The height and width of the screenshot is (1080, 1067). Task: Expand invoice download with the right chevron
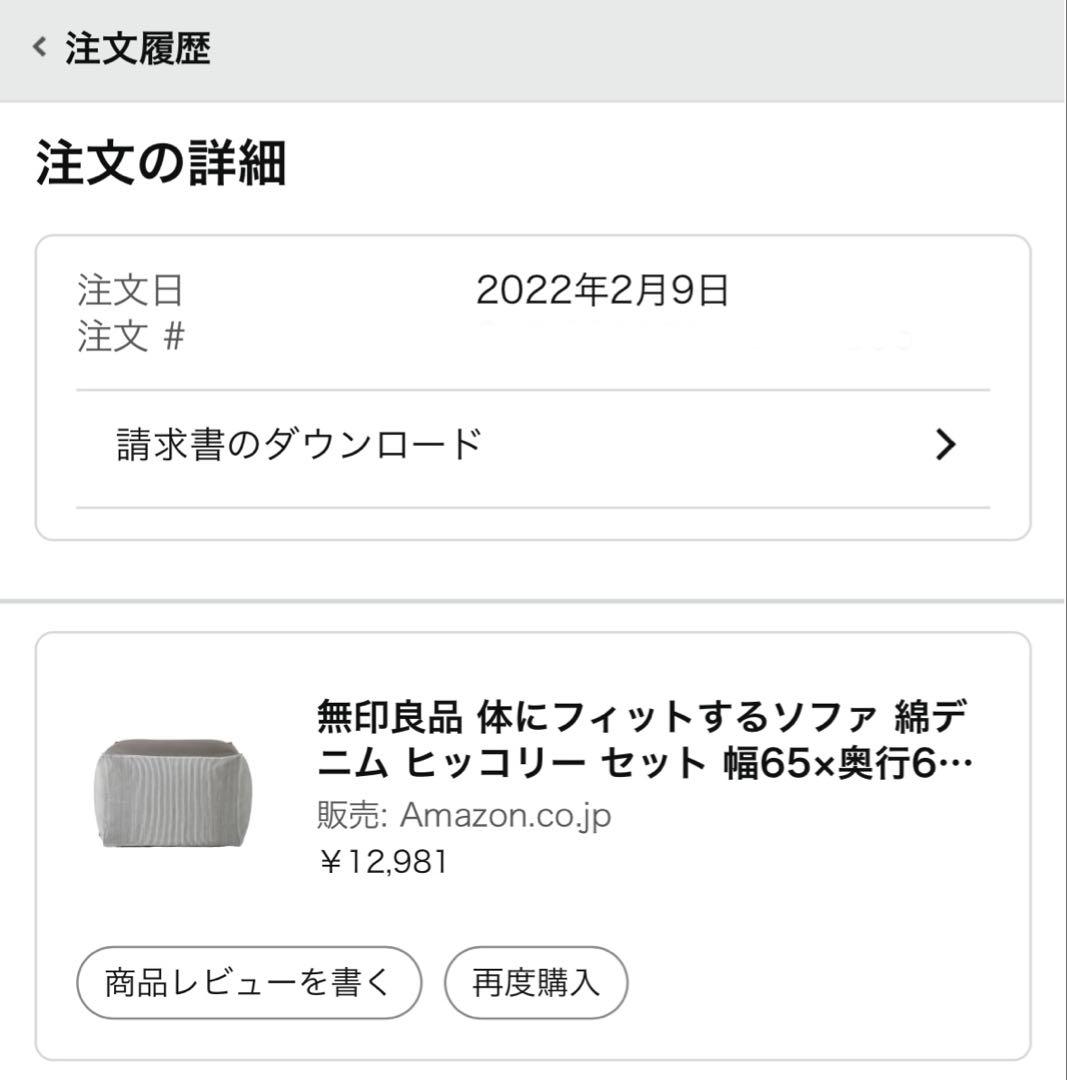[x=946, y=444]
